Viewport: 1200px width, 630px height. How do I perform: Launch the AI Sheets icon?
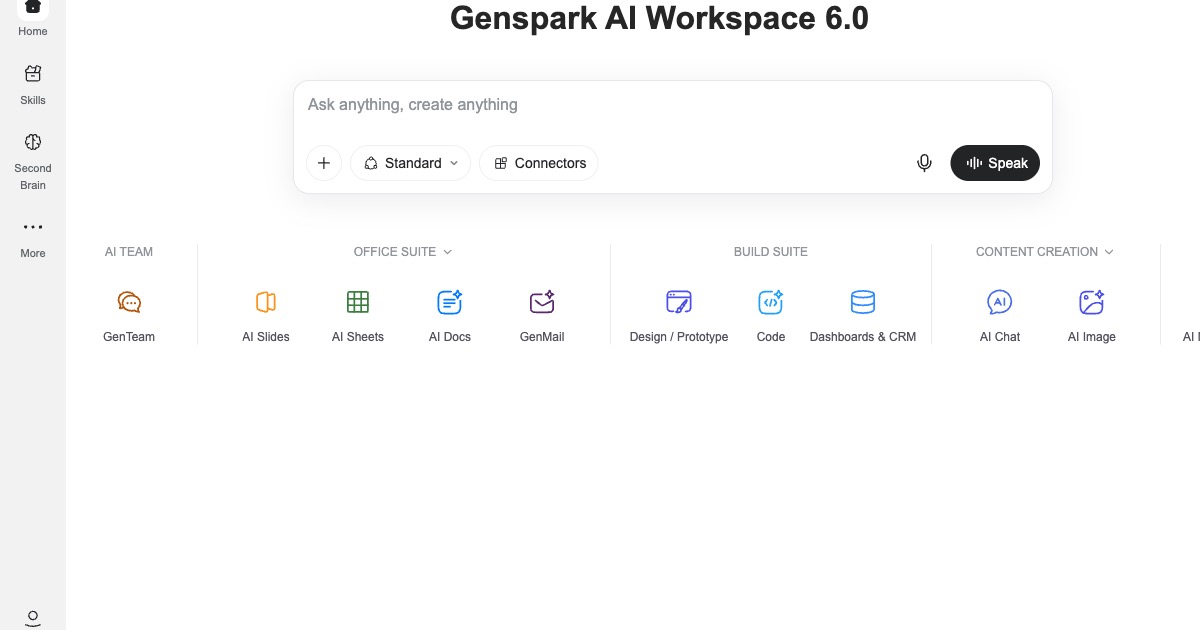click(x=358, y=302)
